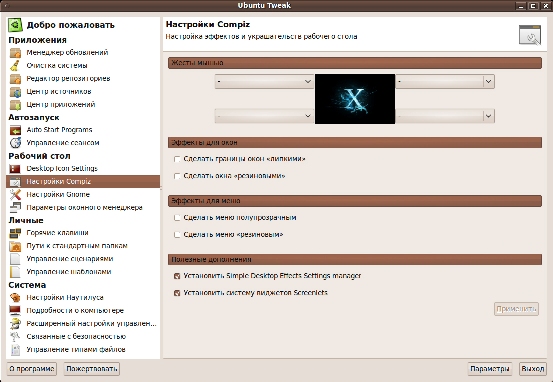
Task: Click the Применить button
Action: pos(516,309)
